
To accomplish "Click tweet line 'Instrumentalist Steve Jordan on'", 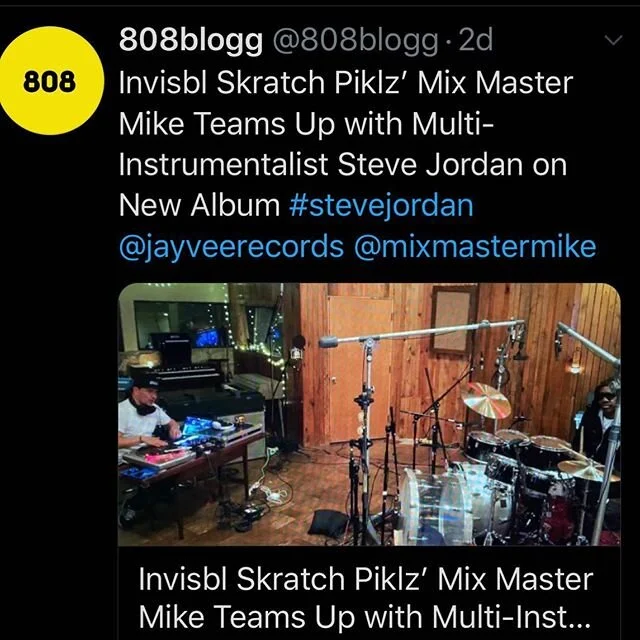I will (x=343, y=164).
